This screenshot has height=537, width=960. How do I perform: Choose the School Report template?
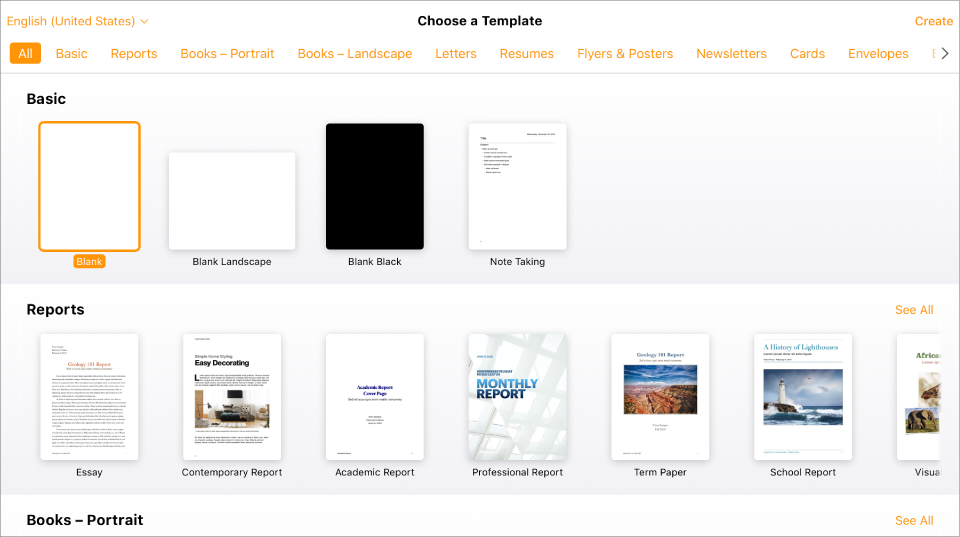[x=803, y=397]
